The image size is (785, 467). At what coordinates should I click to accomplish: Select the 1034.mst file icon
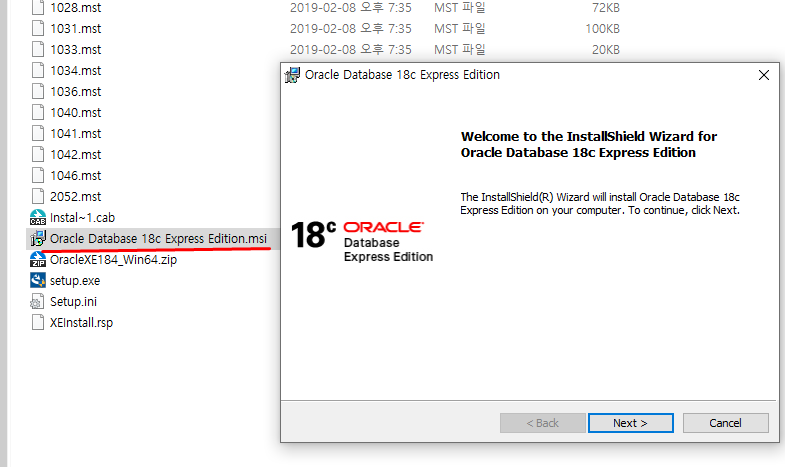(x=38, y=71)
